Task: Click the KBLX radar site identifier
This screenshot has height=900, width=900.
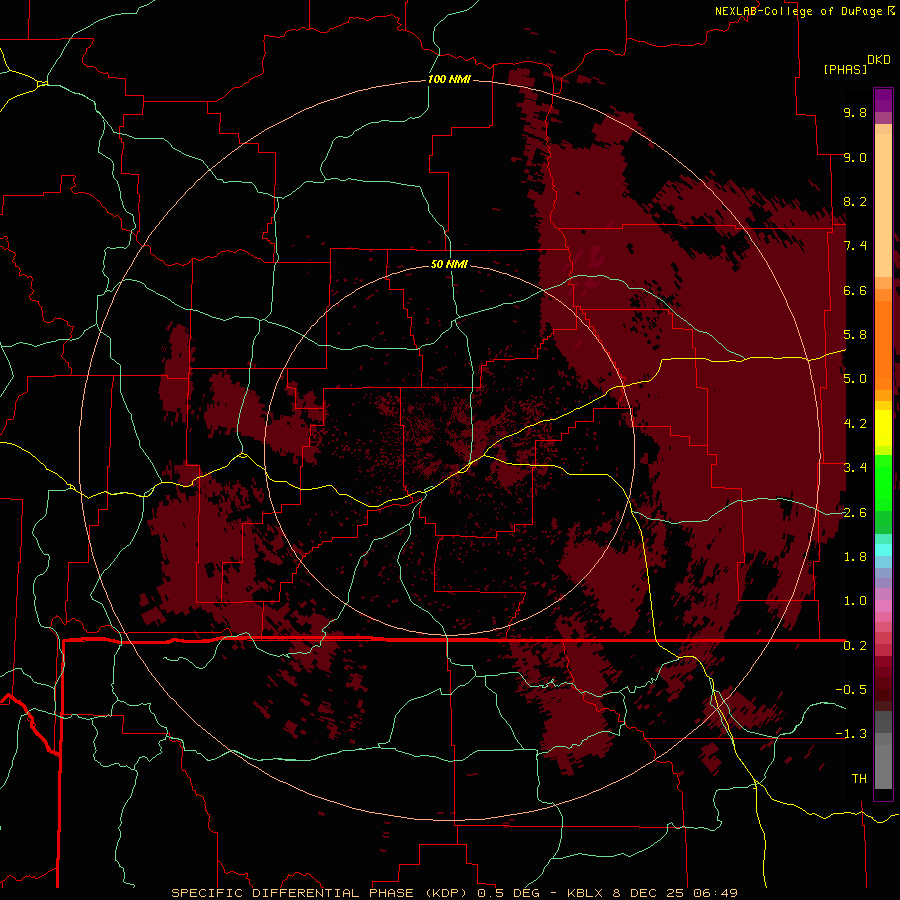Action: pyautogui.click(x=585, y=893)
